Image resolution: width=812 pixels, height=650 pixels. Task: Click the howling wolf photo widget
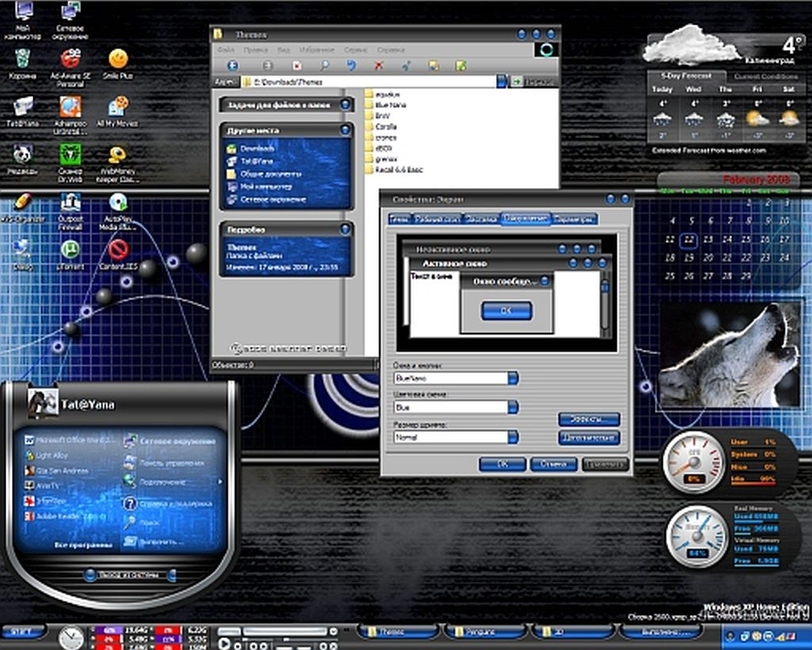[x=729, y=356]
